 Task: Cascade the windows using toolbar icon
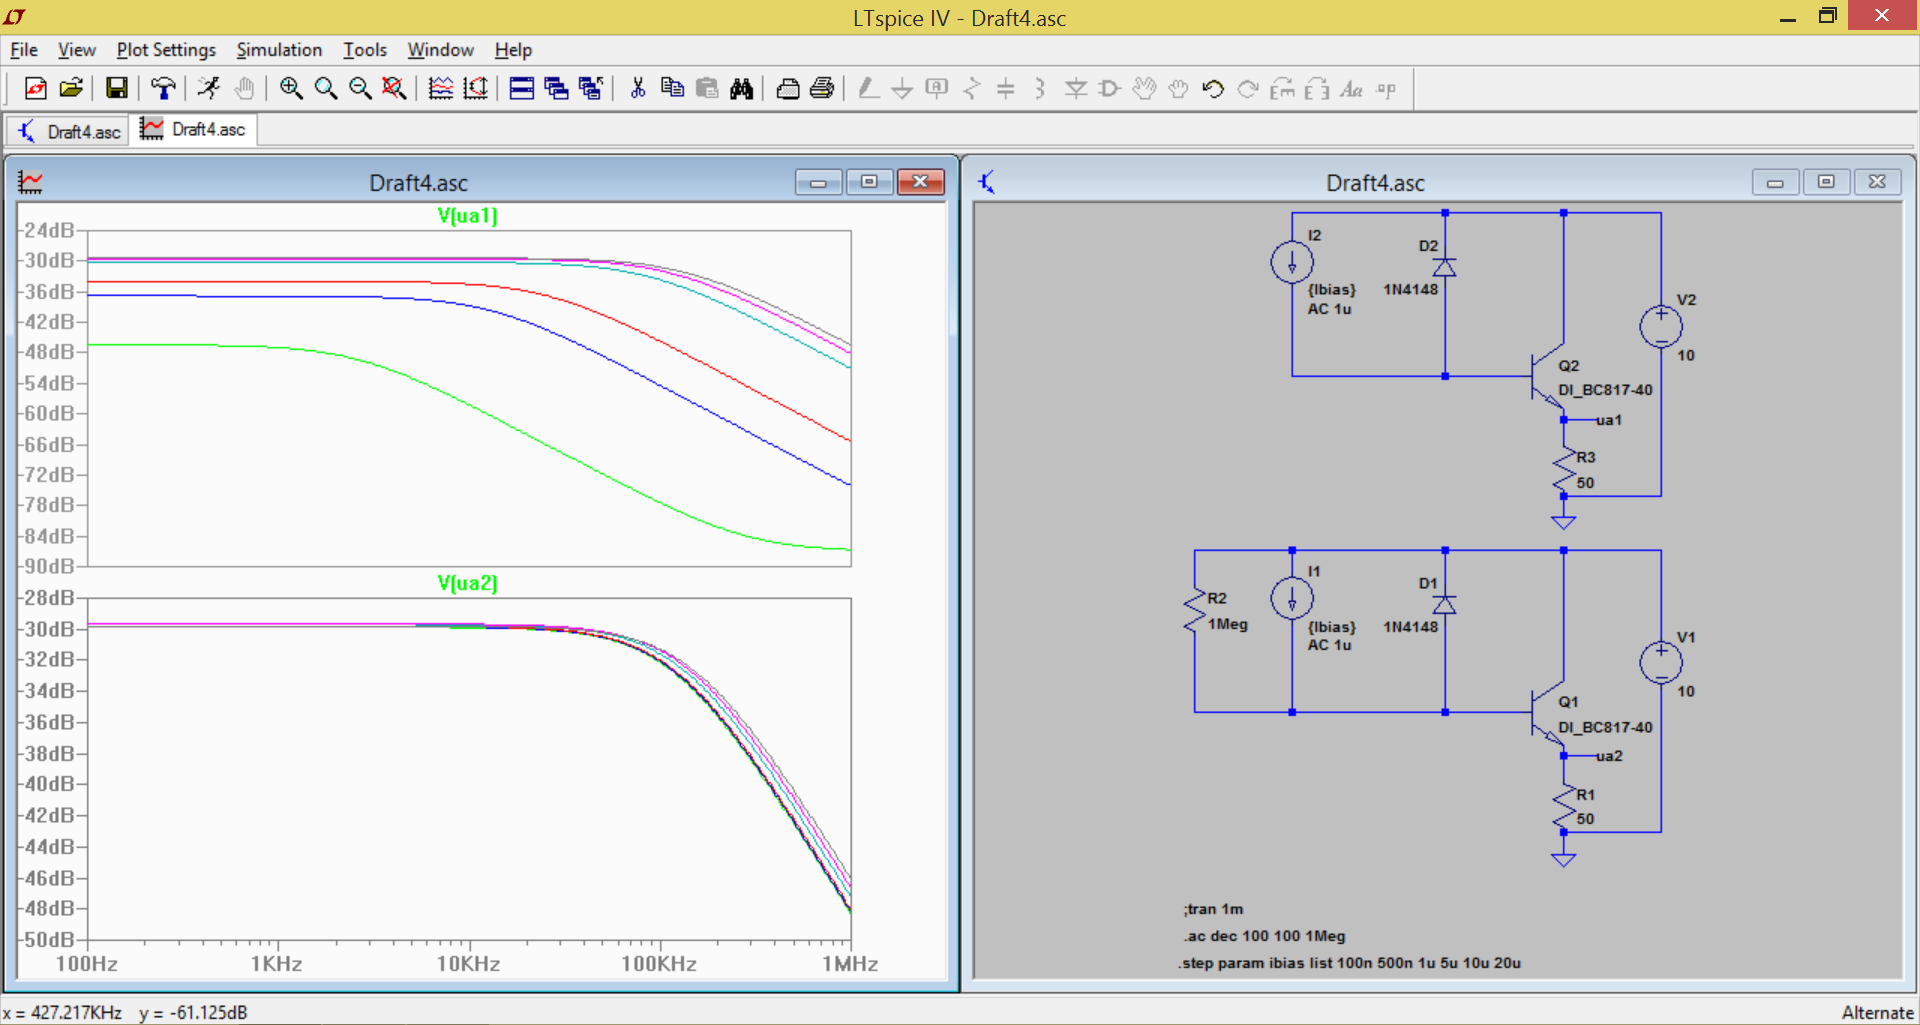[x=556, y=89]
